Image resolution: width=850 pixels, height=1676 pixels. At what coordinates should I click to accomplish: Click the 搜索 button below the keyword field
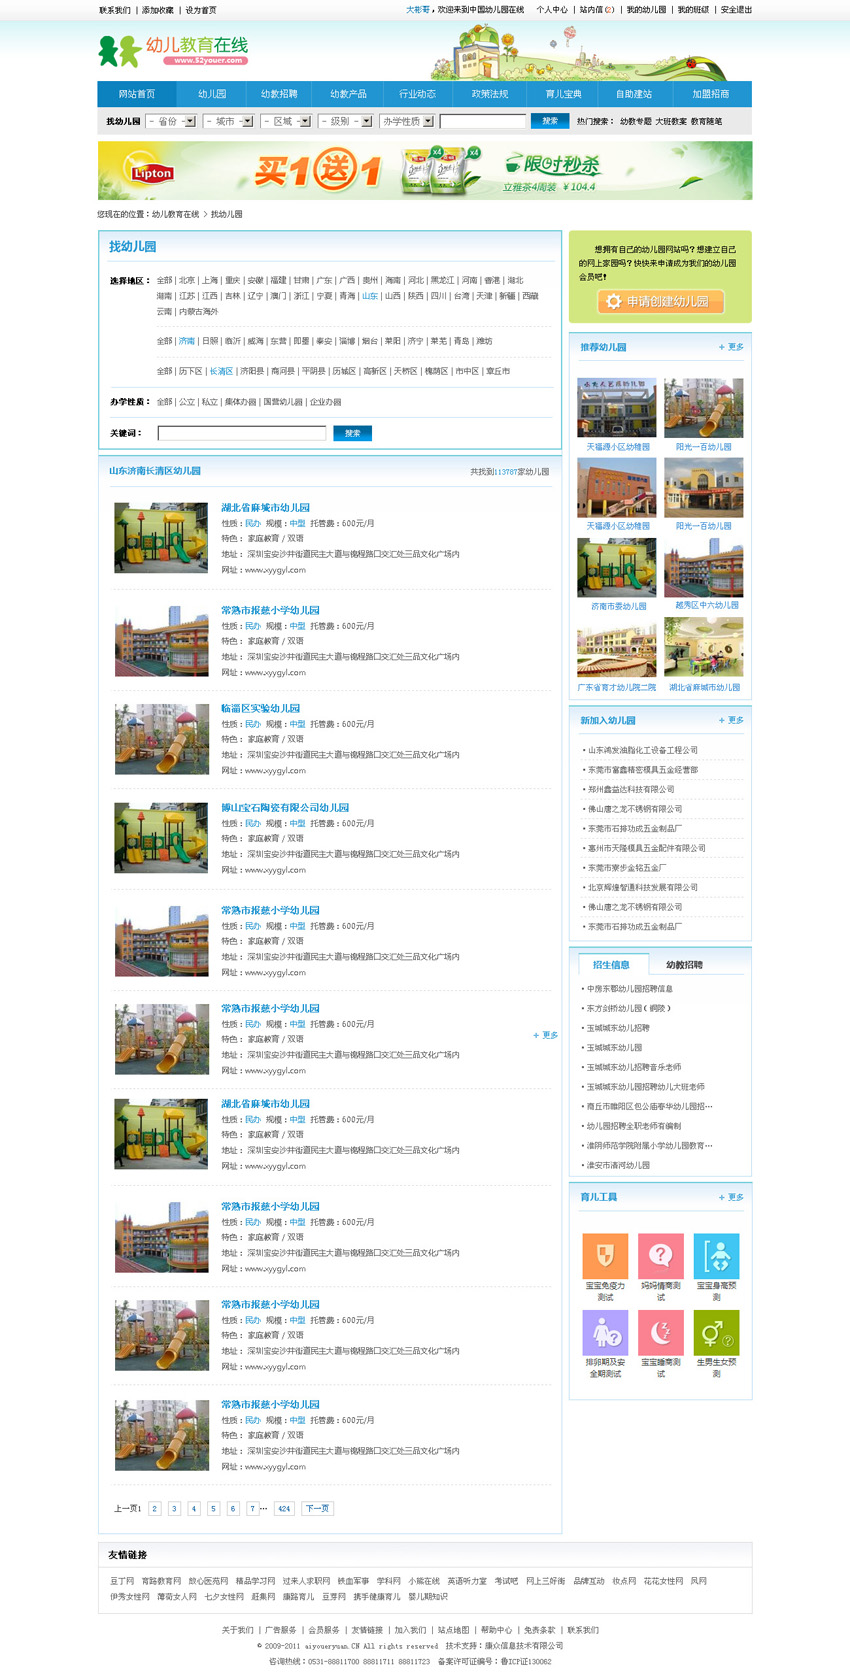pos(352,433)
